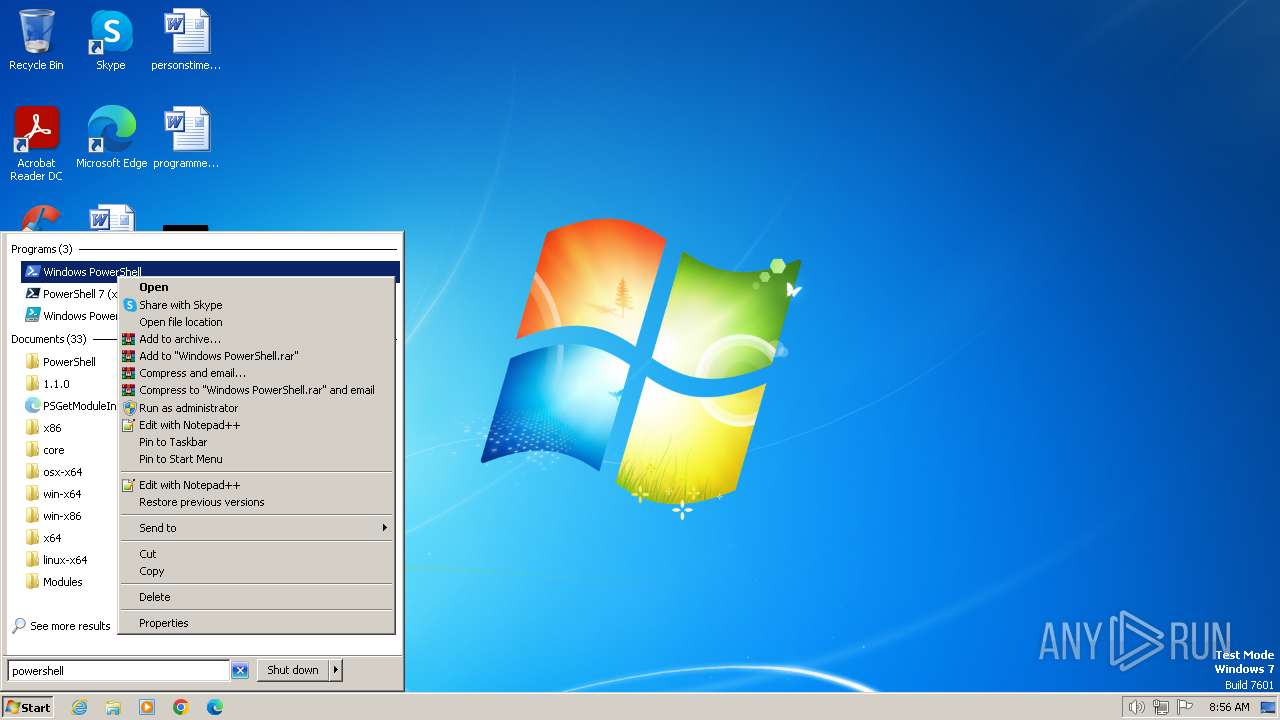1280x720 pixels.
Task: Open Acrobat Reader DC desktop shortcut
Action: (36, 144)
